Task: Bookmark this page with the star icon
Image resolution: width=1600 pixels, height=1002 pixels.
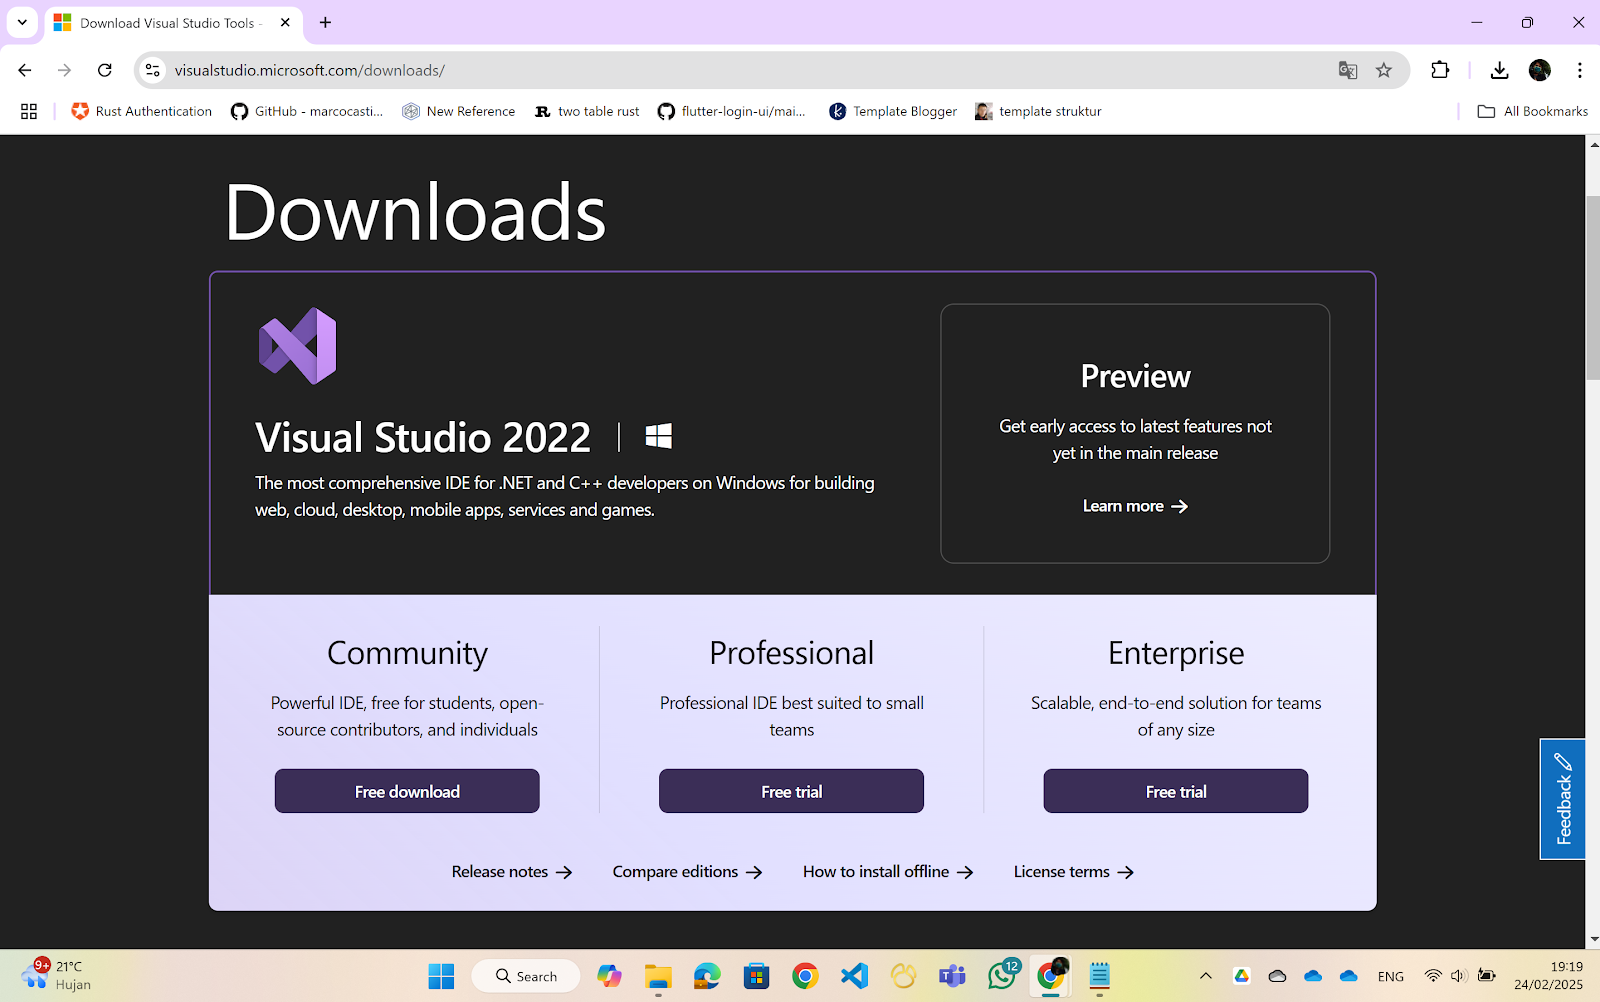Action: 1384,70
